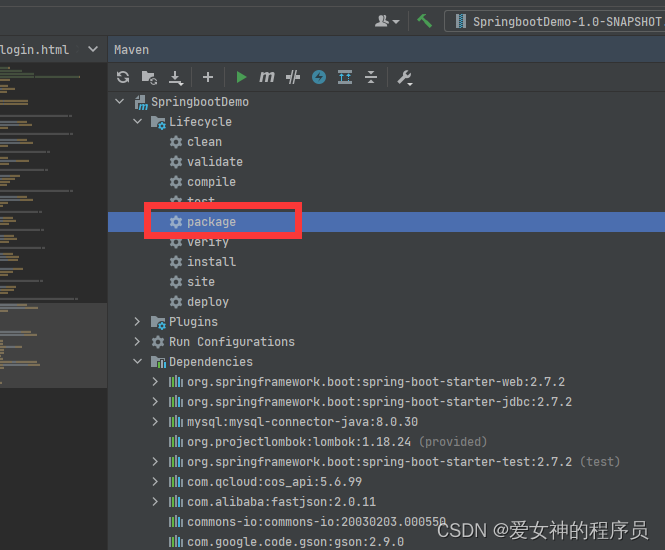Toggle Skip Tests mode icon

click(293, 77)
